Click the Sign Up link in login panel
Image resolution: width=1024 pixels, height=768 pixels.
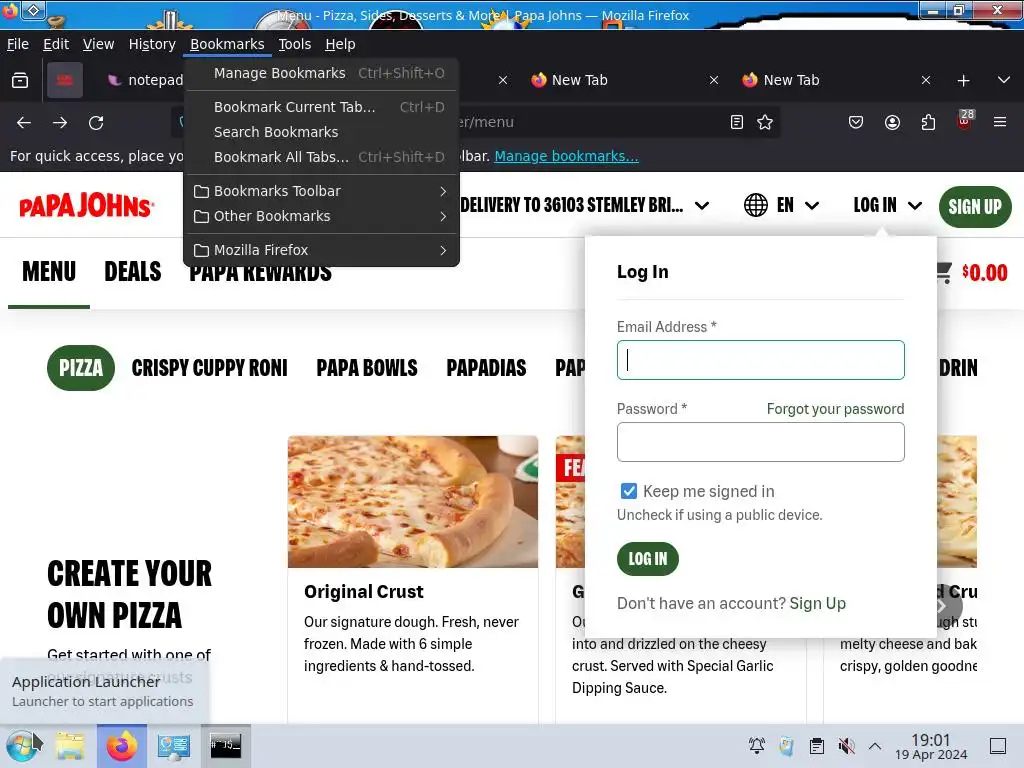[818, 603]
